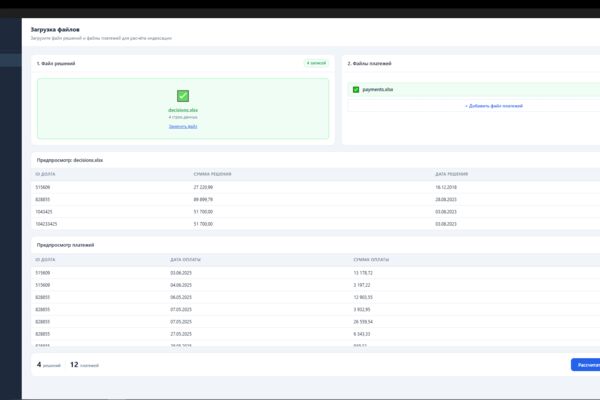Click the 'ДАТА ОПЛАТЫ' column header
The height and width of the screenshot is (400, 600).
point(185,260)
